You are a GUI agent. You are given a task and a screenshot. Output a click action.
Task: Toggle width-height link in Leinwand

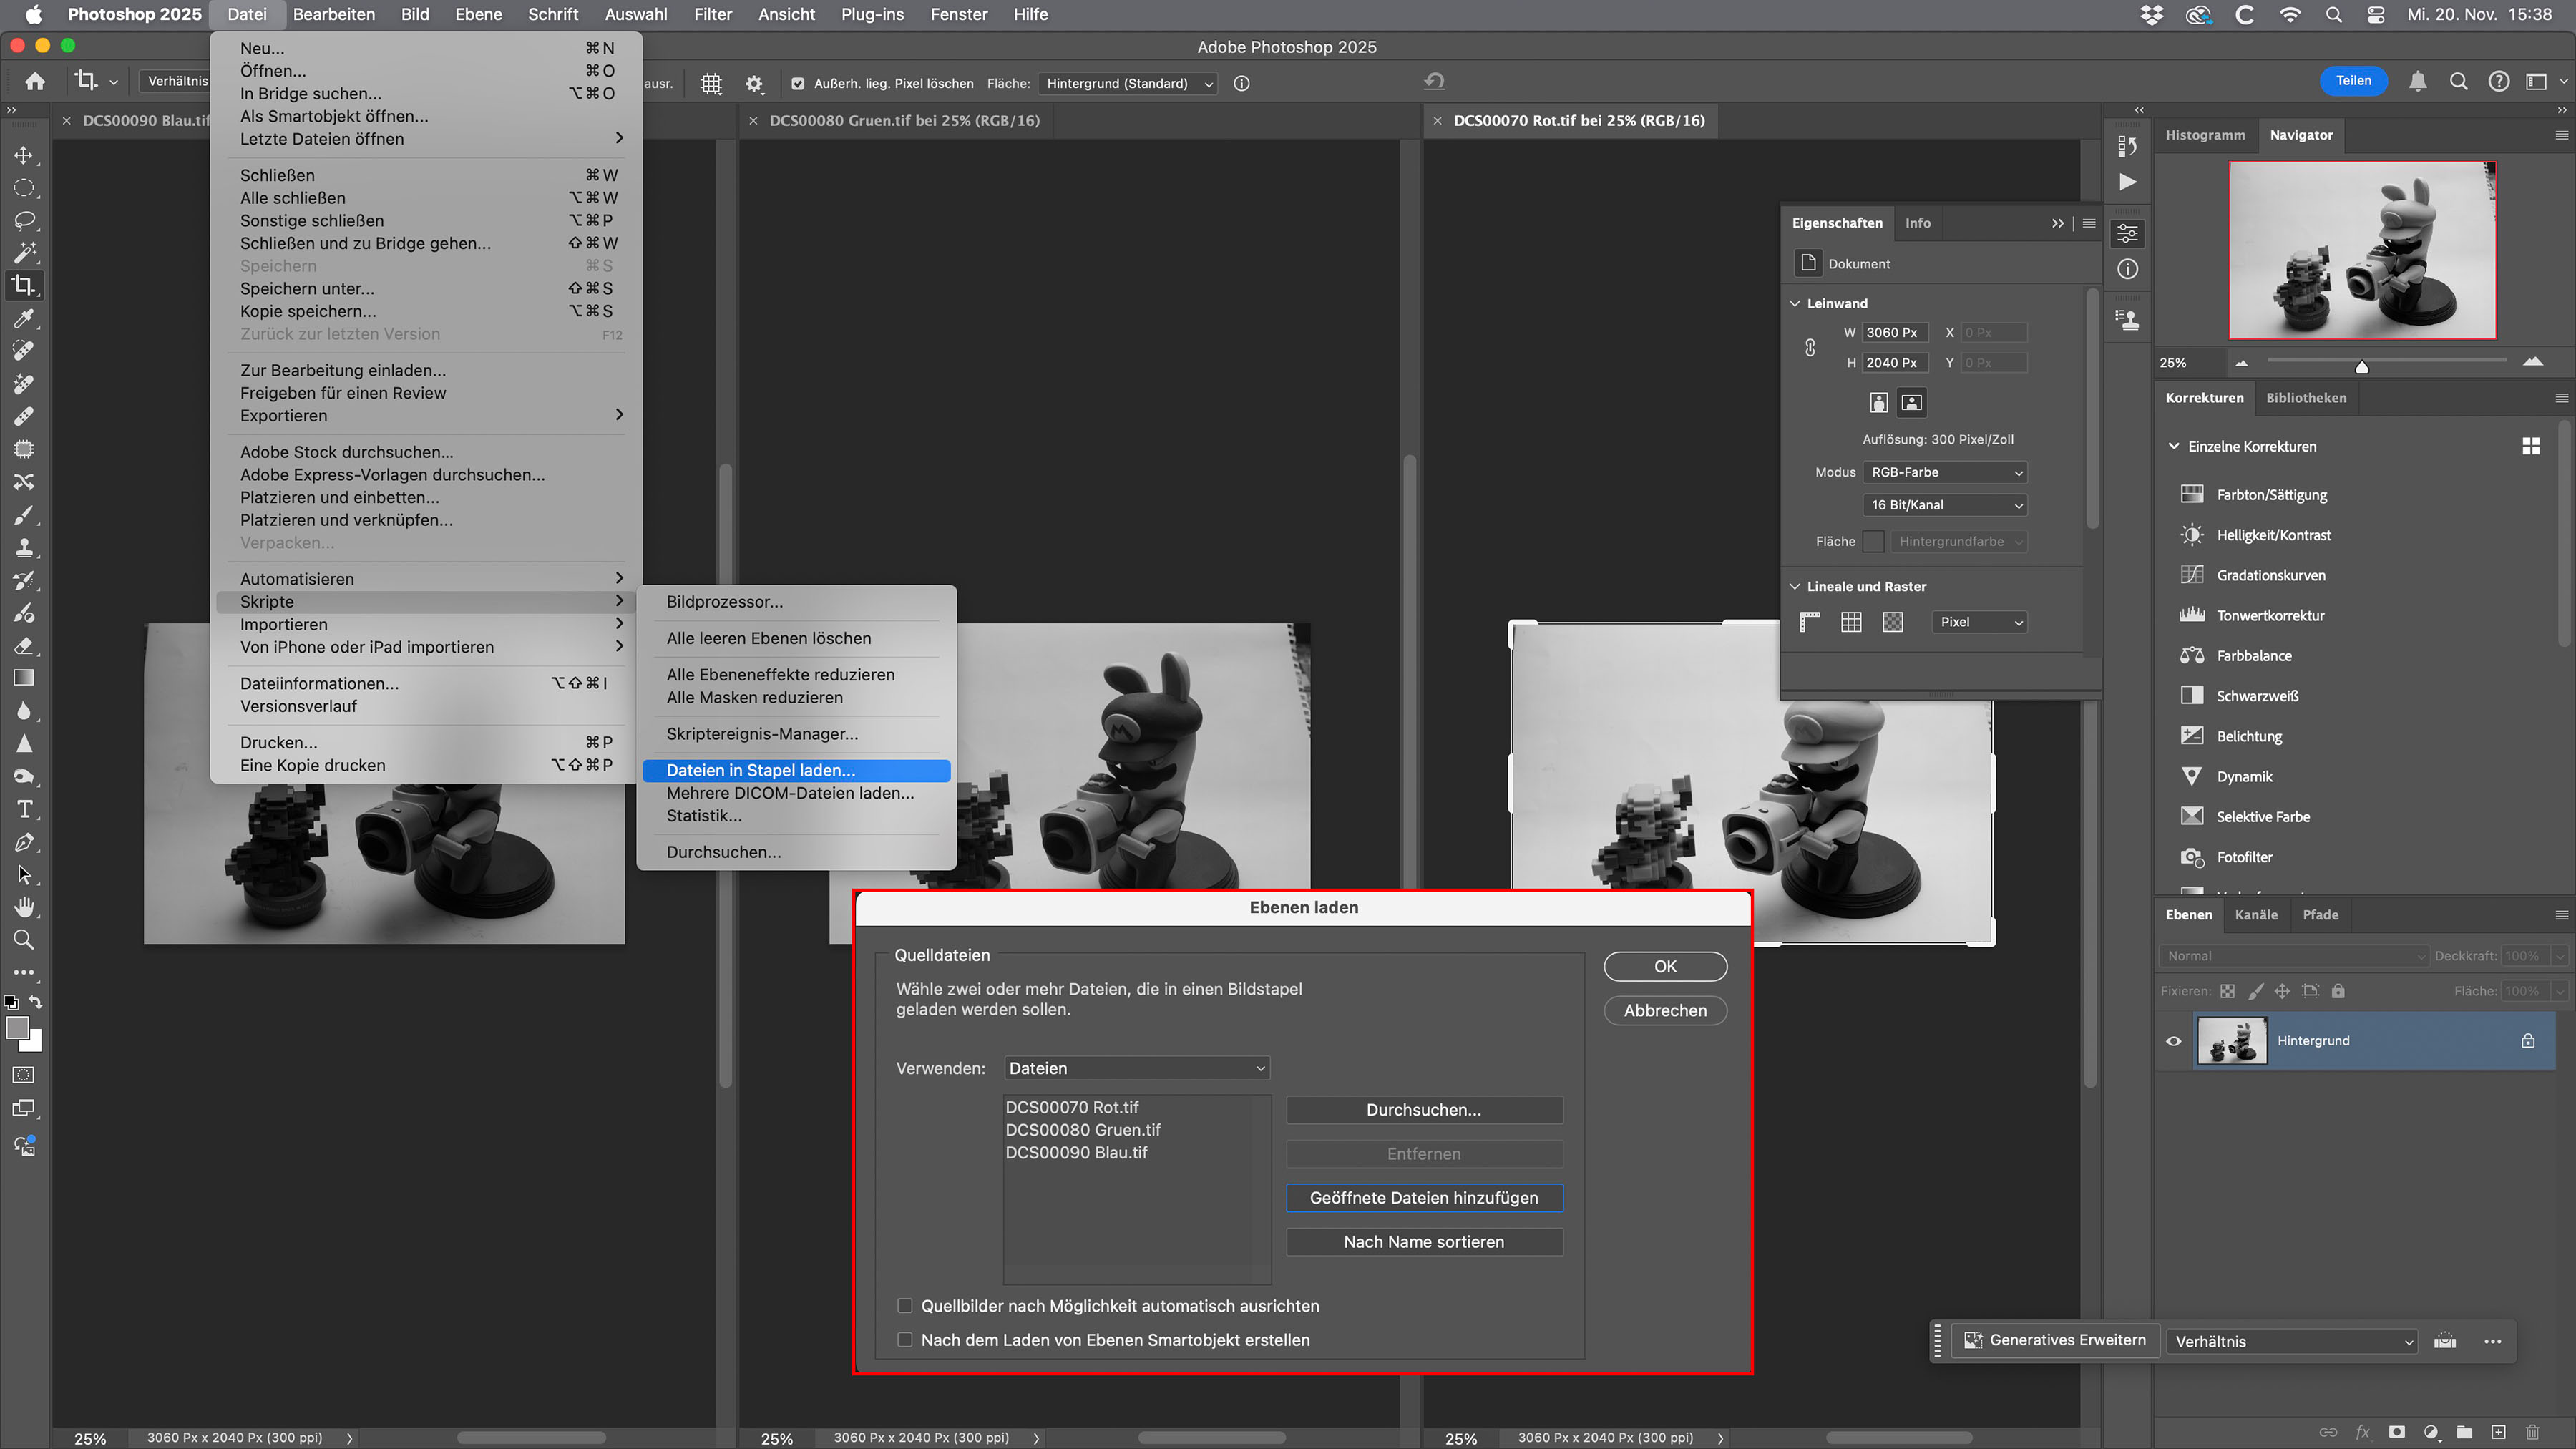pyautogui.click(x=1810, y=347)
